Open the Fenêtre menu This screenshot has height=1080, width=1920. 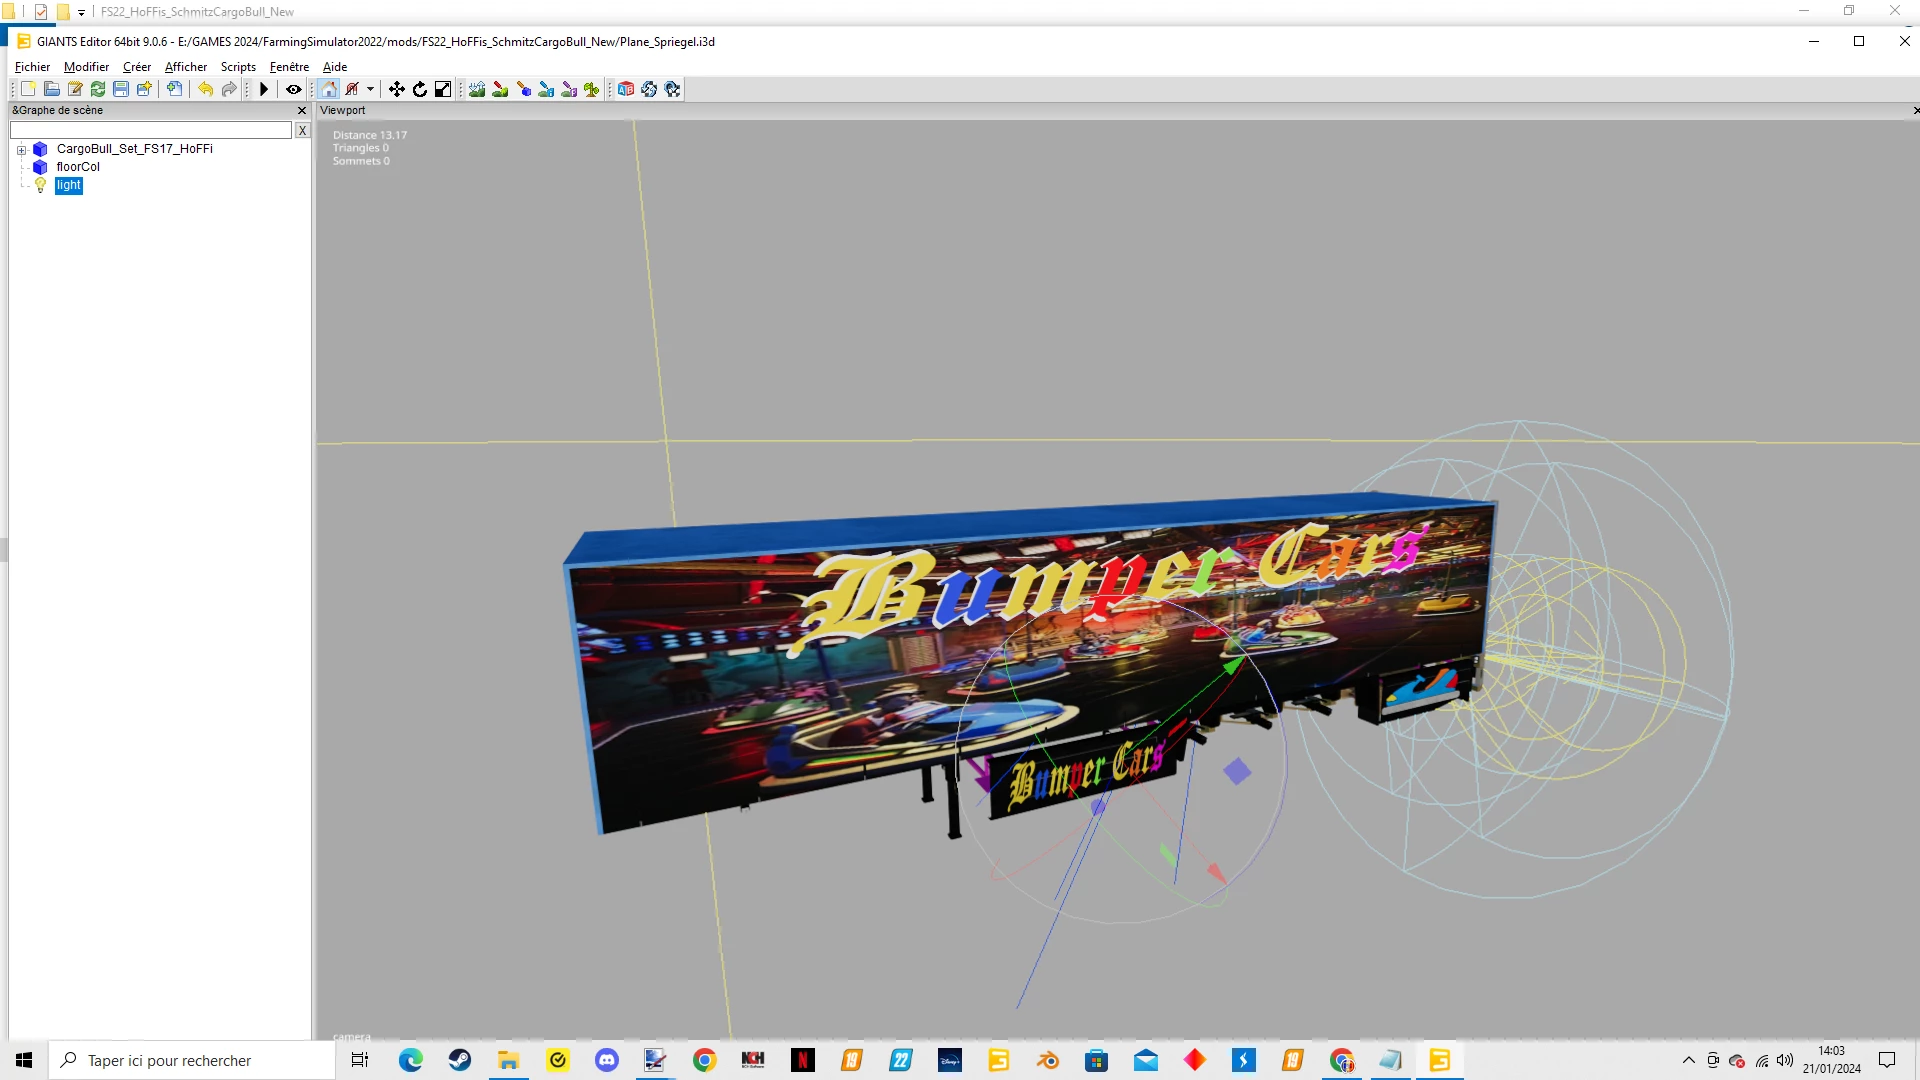[x=288, y=66]
